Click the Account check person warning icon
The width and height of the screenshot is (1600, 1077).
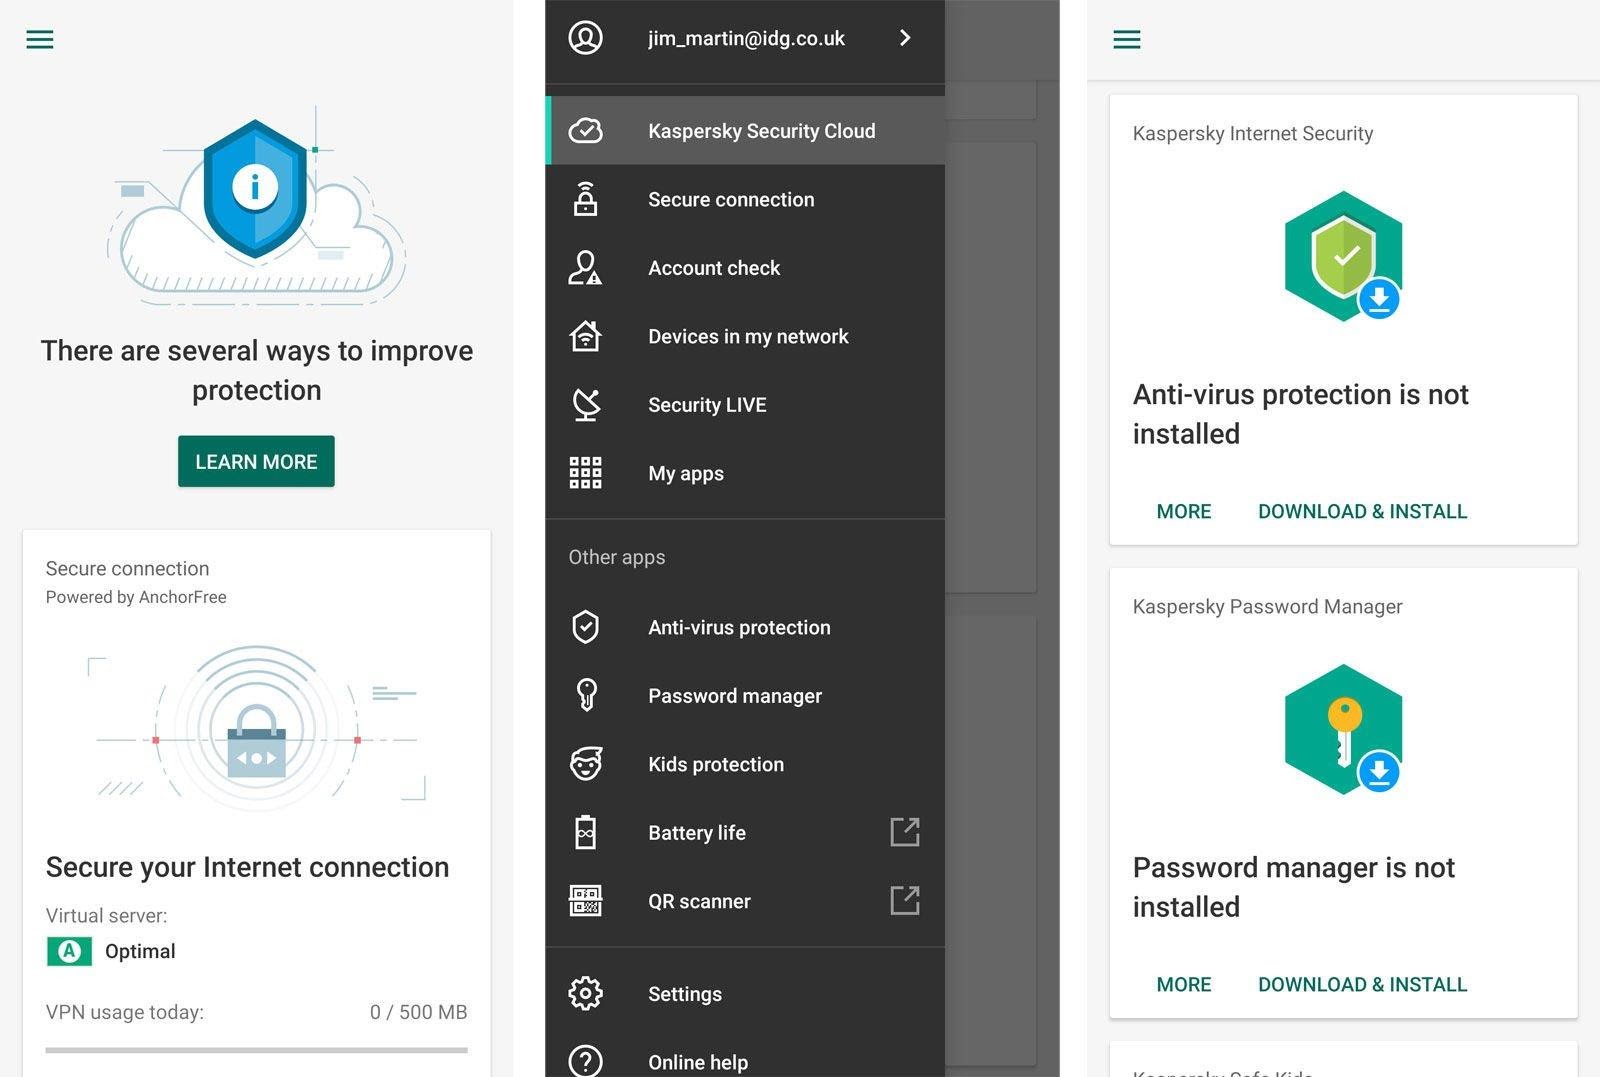tap(586, 268)
